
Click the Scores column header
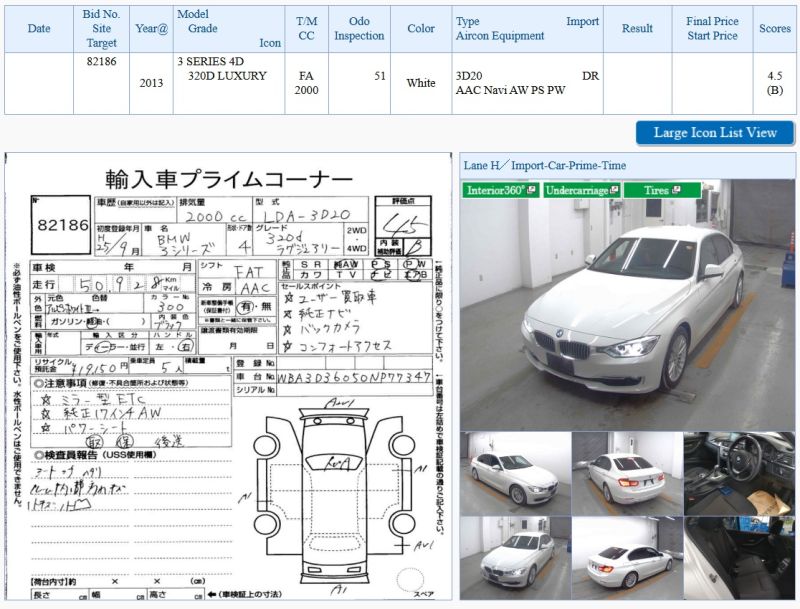pos(774,29)
